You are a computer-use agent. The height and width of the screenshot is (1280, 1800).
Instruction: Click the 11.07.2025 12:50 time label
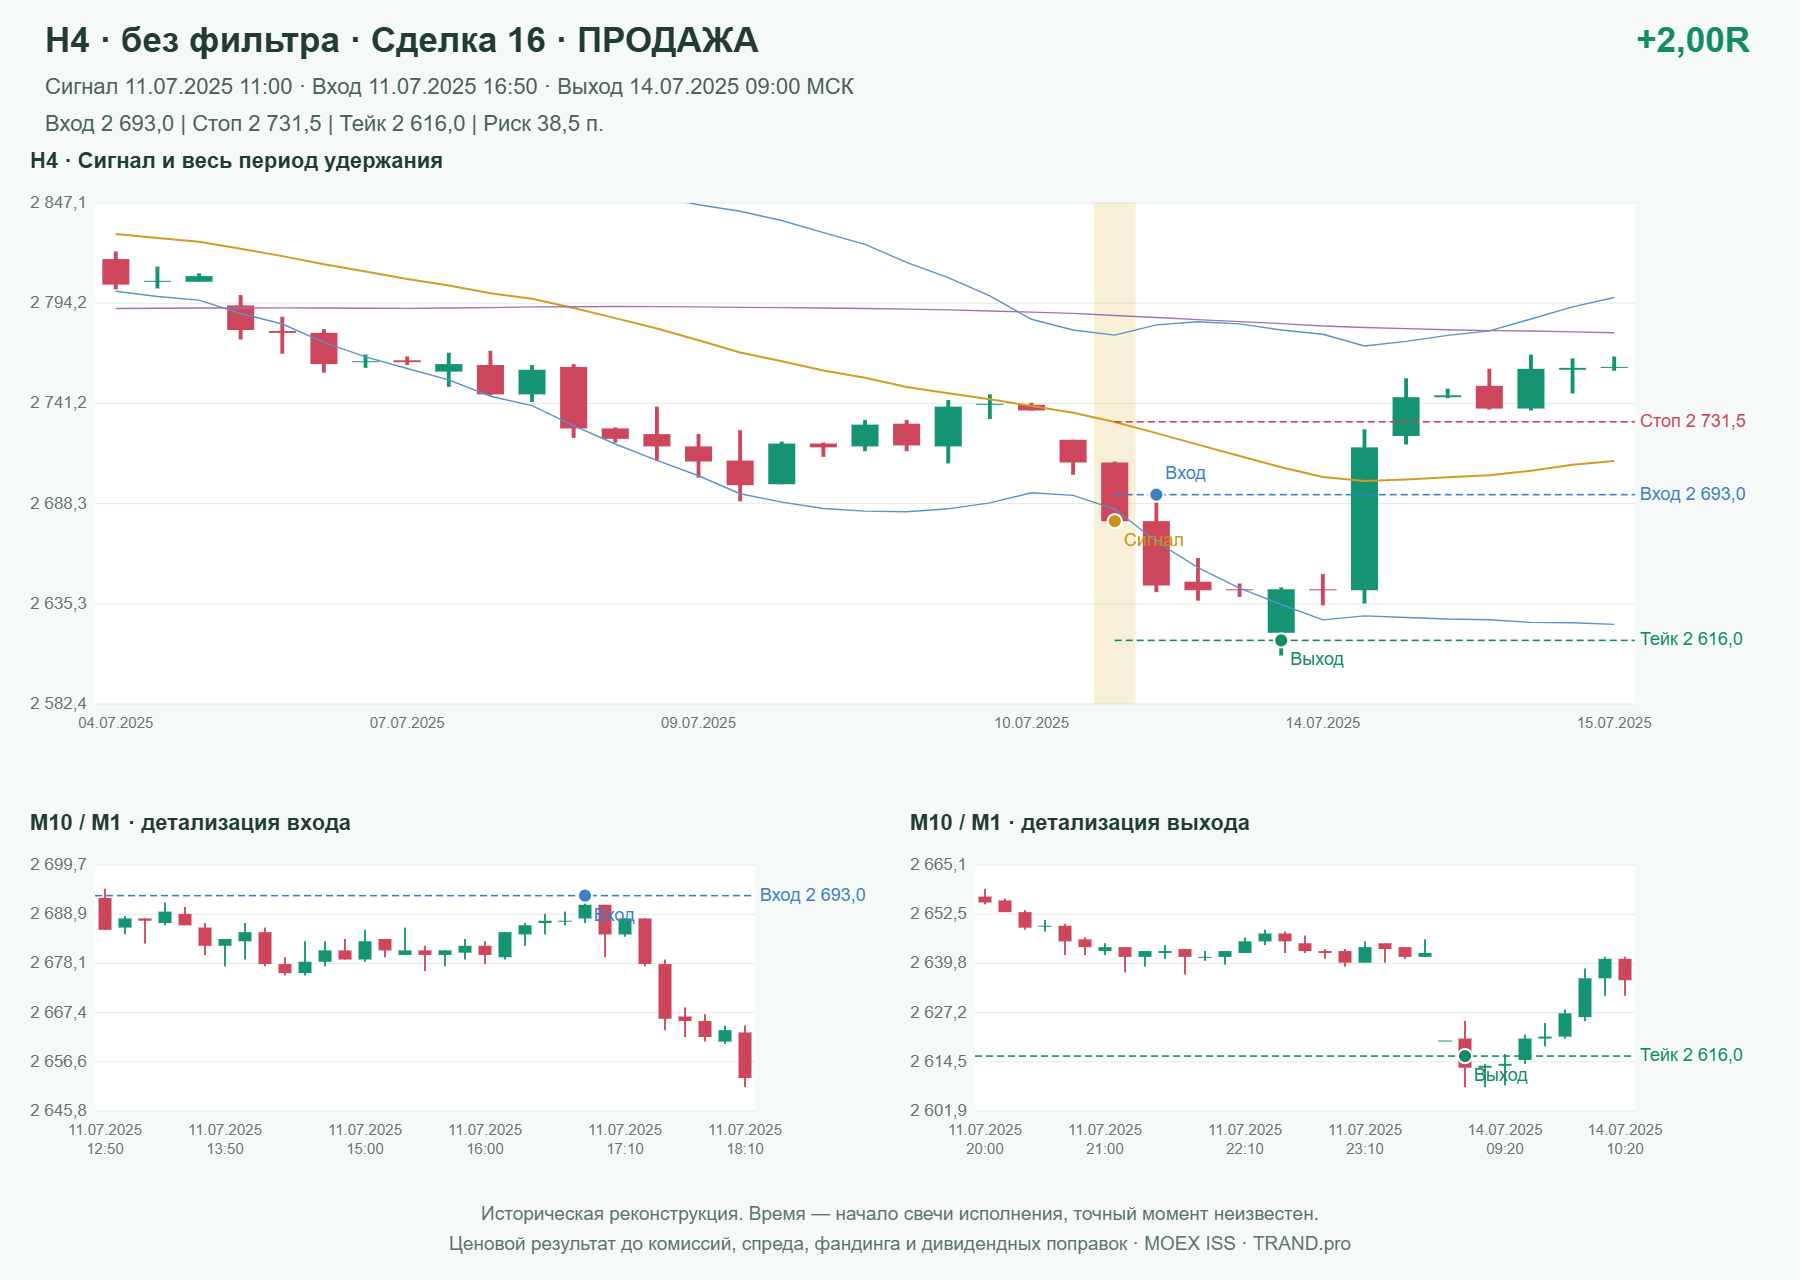click(x=105, y=1139)
